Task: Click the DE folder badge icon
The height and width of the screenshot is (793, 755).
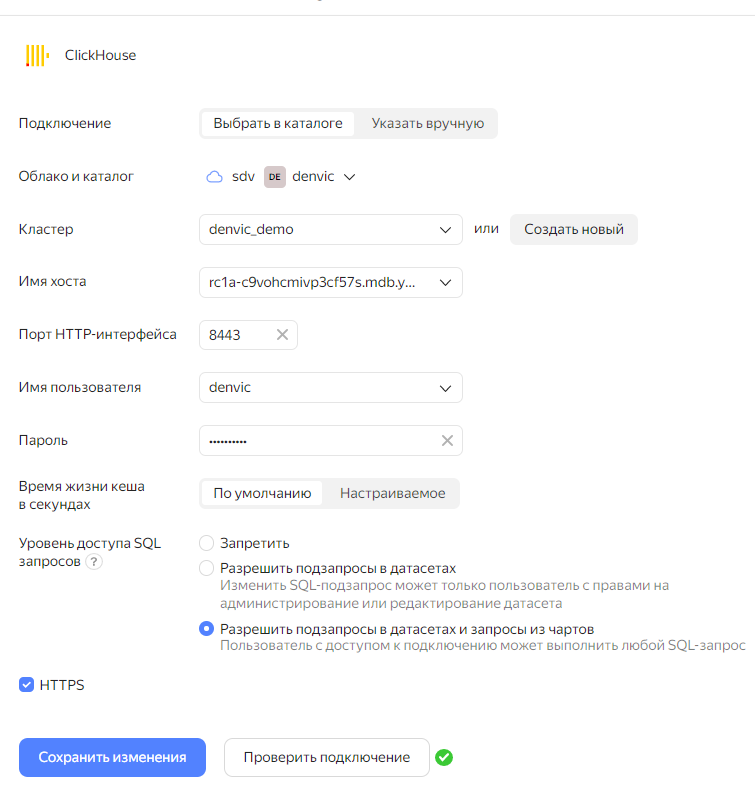Action: coord(274,177)
